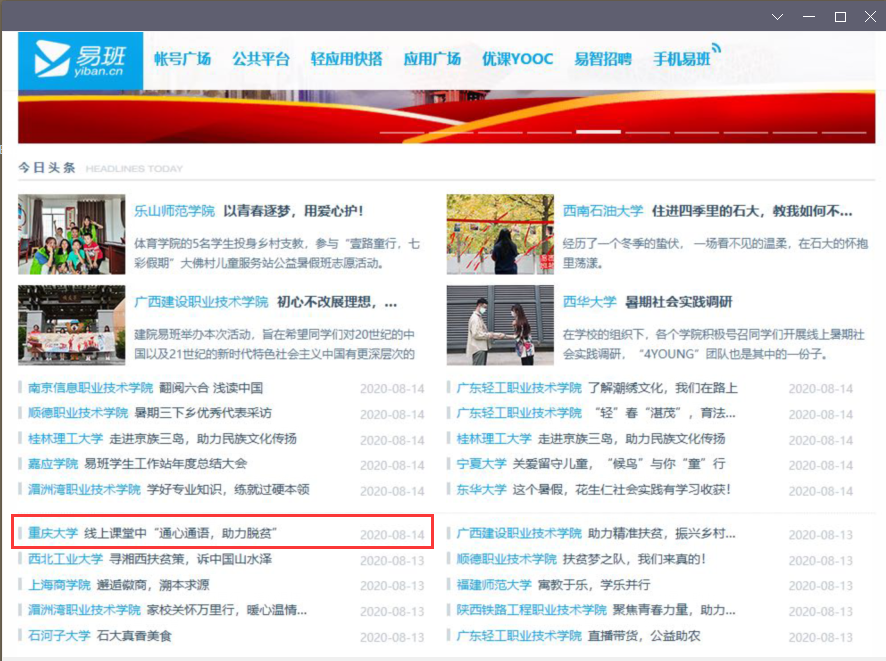Click the 石河子大学 school link
The width and height of the screenshot is (886, 661).
pos(59,636)
